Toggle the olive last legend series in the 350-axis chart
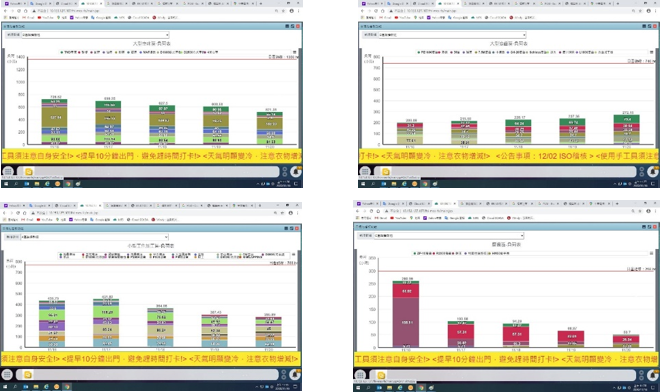660x392 pixels. [499, 253]
